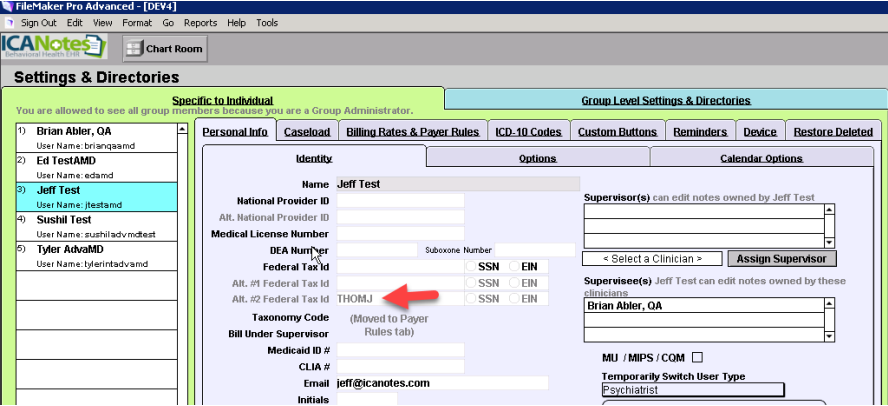This screenshot has width=888, height=406.
Task: Enable the MU / MIPS / CQM checkbox
Action: coord(697,357)
